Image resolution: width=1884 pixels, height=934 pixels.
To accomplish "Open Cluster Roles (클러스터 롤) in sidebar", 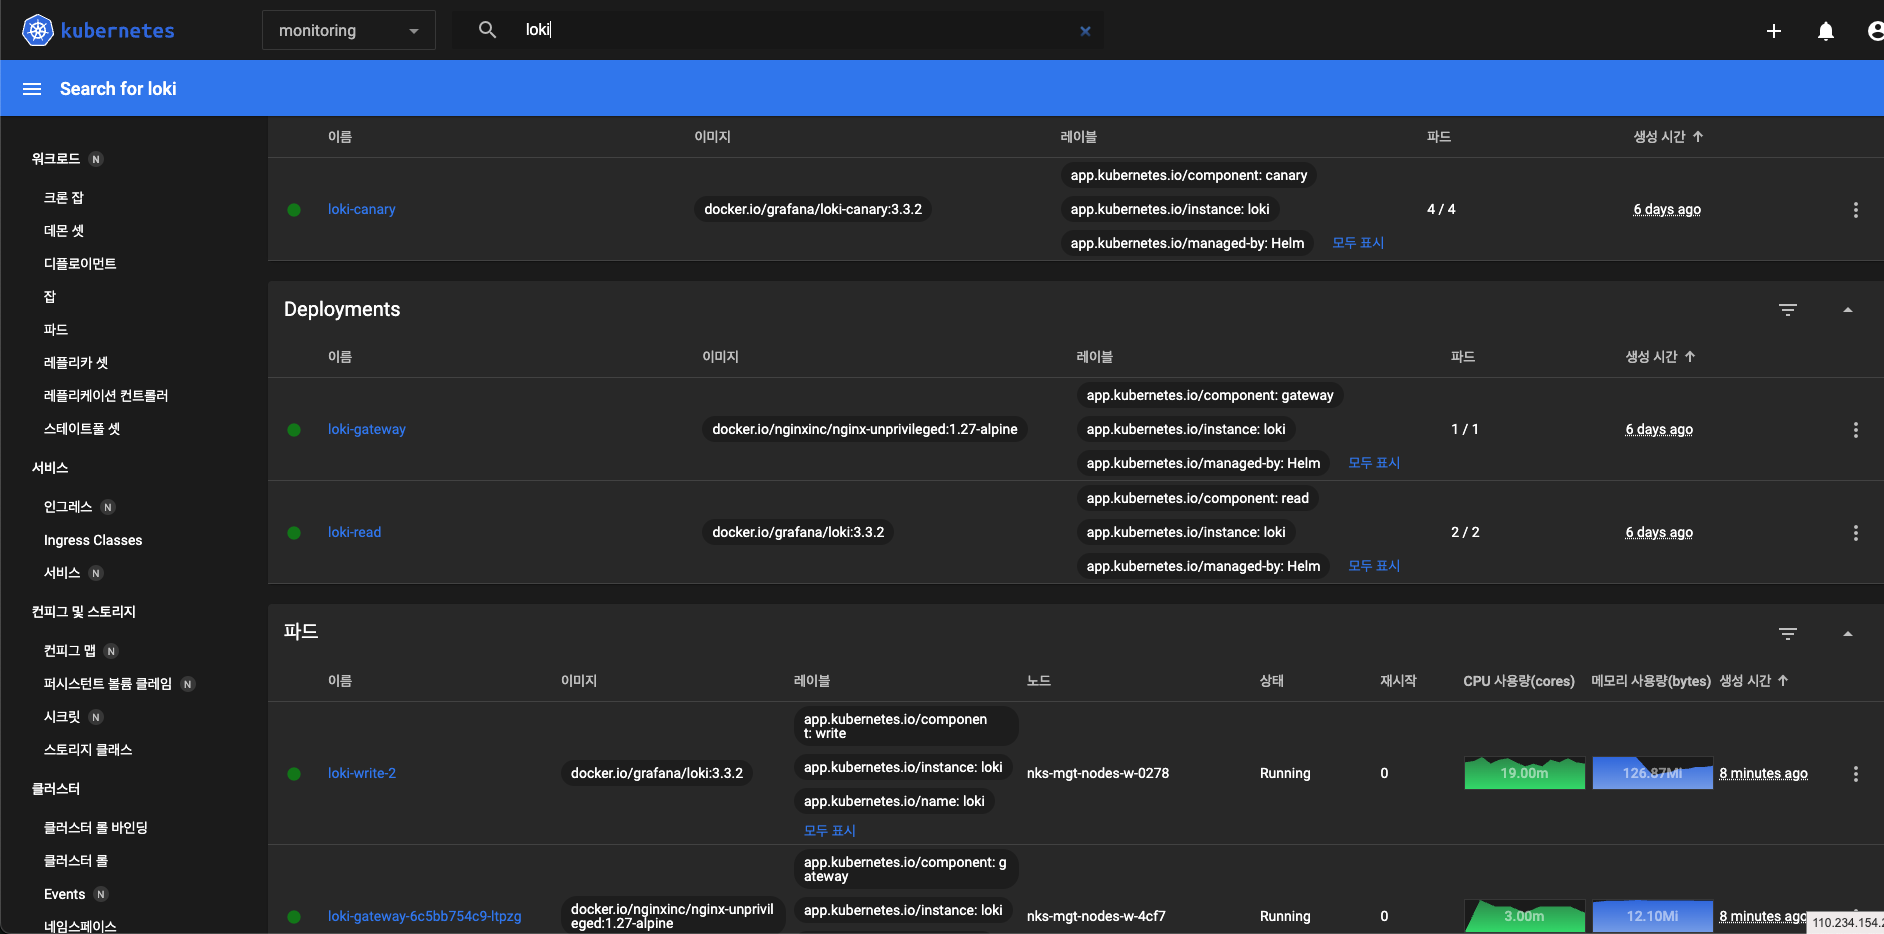I will point(76,861).
